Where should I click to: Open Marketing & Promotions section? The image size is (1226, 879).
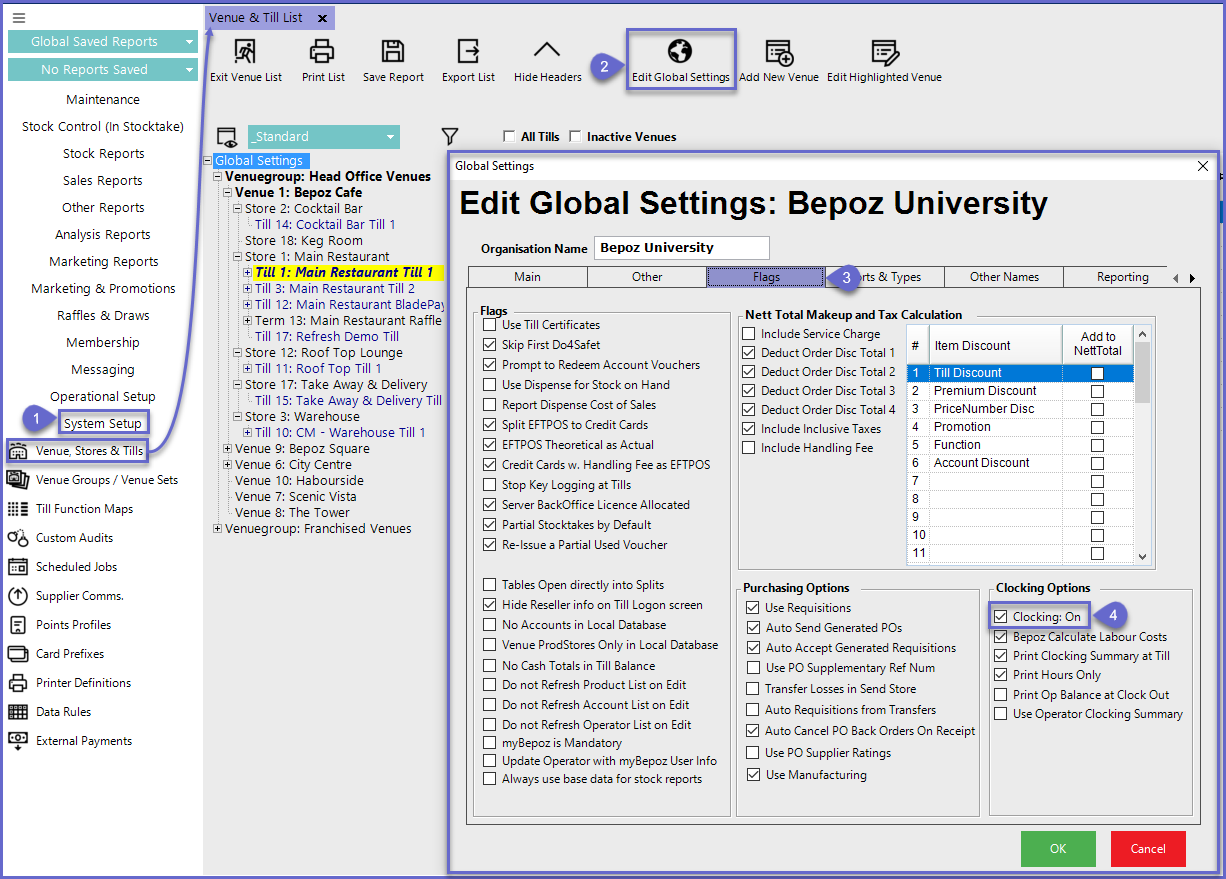pos(103,289)
